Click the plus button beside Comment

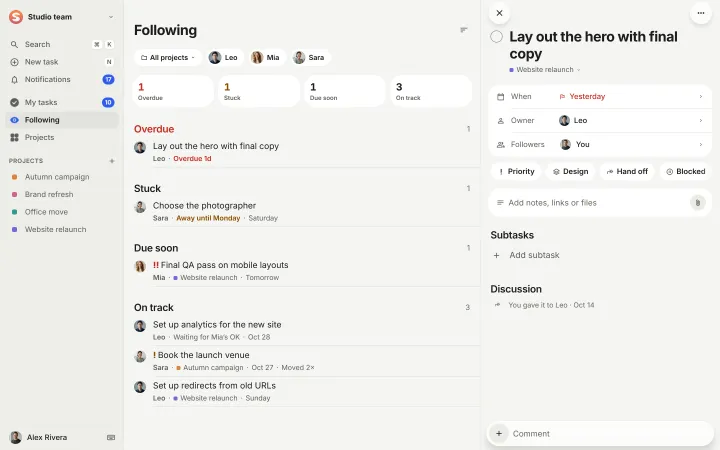[499, 433]
